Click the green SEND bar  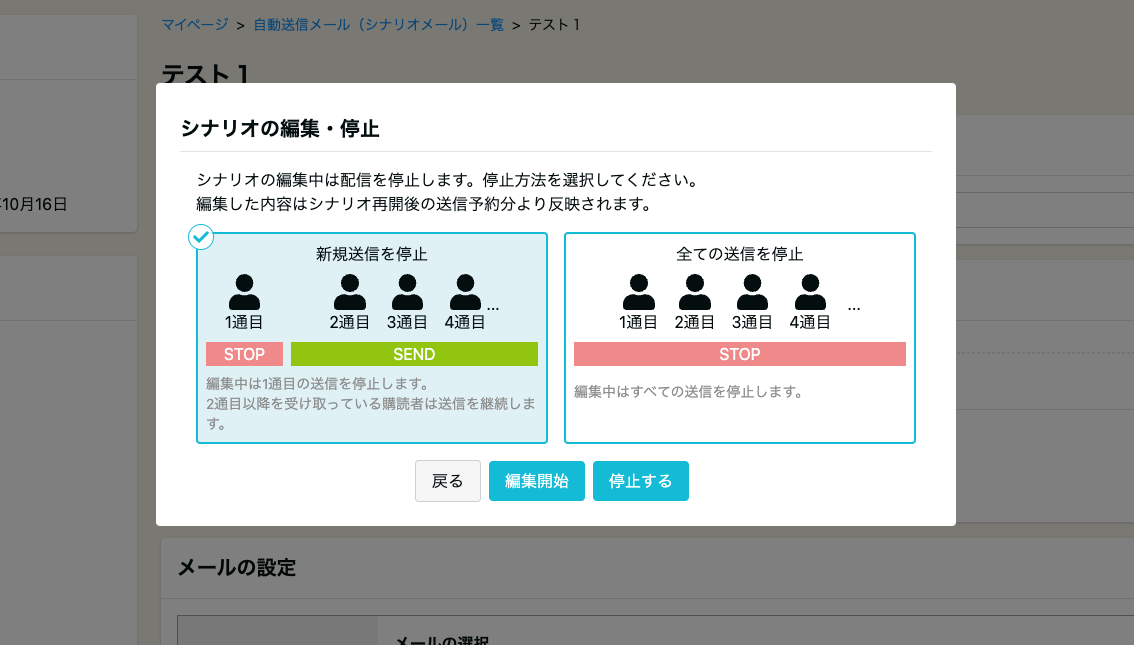click(x=414, y=354)
